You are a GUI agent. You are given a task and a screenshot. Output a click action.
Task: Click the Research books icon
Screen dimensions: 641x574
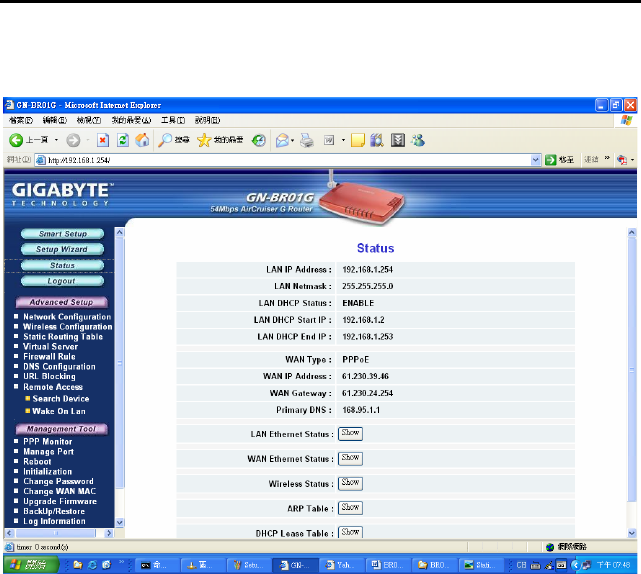(x=377, y=140)
